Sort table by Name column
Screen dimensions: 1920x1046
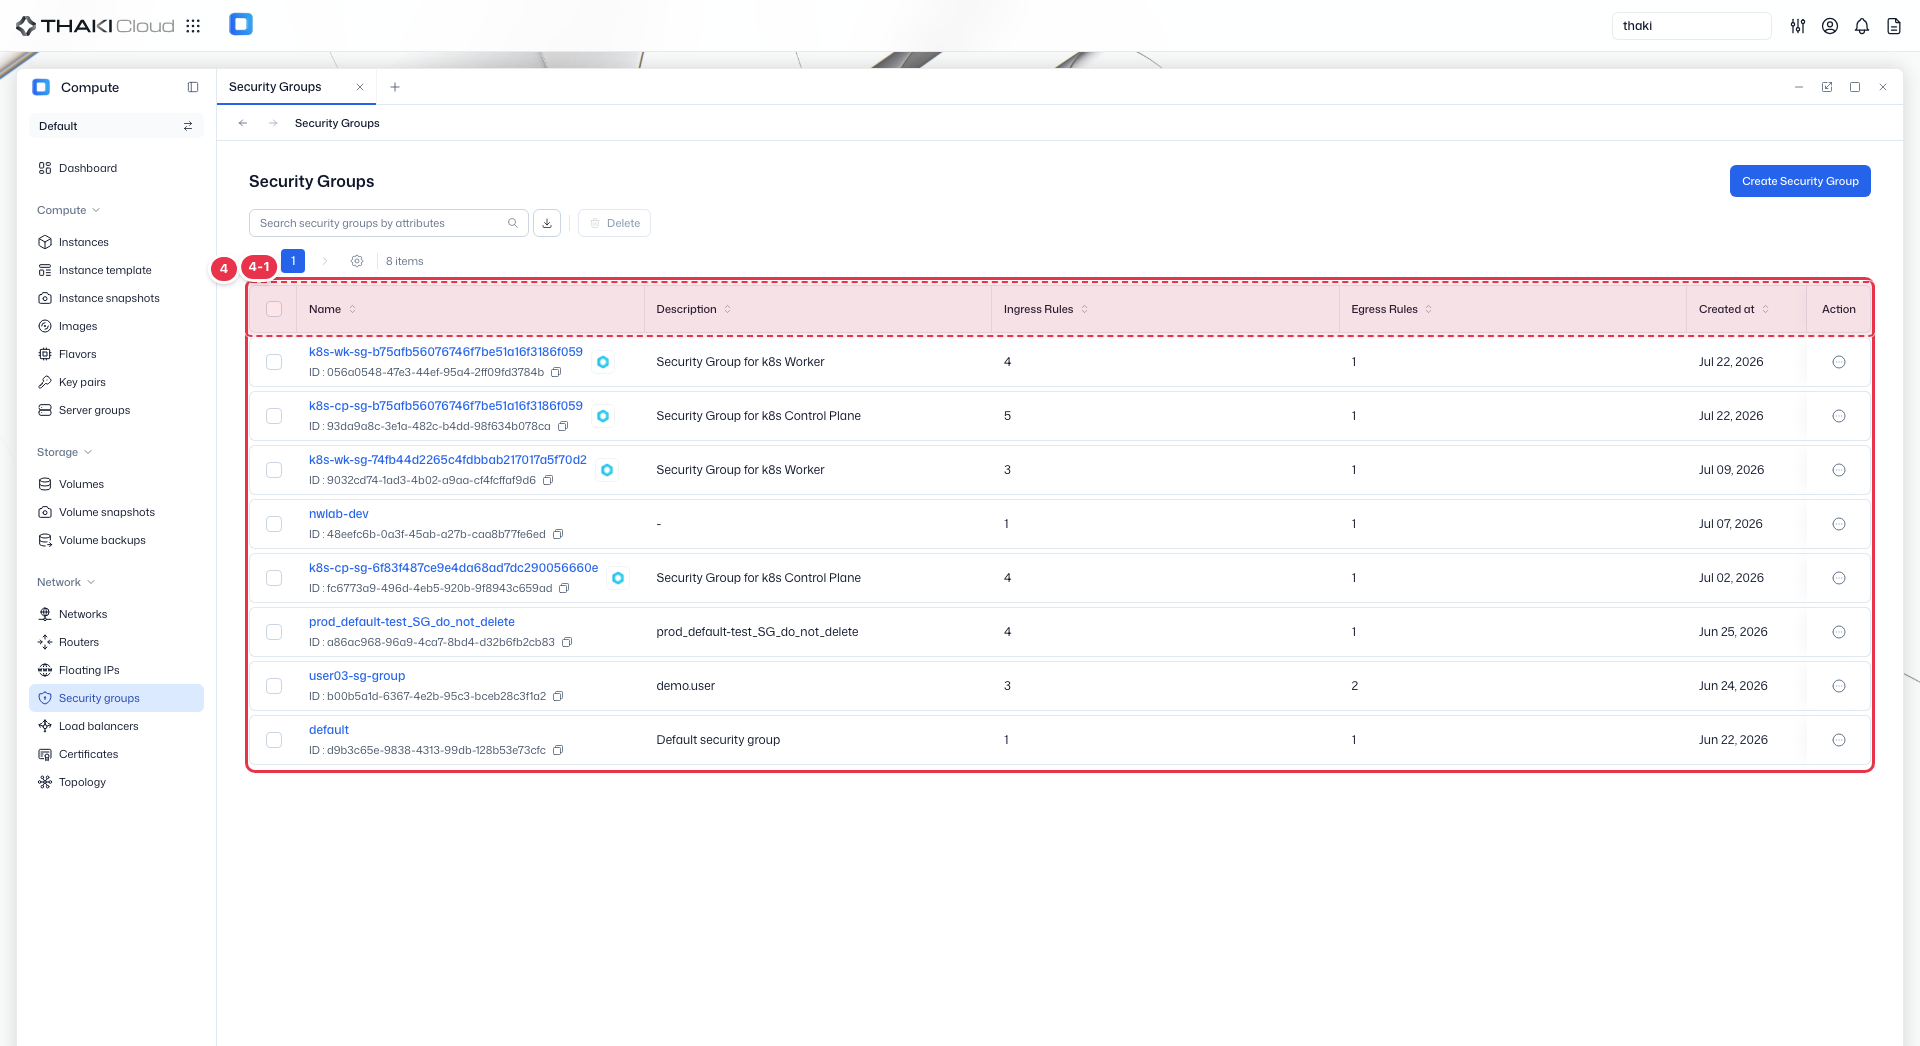(353, 309)
